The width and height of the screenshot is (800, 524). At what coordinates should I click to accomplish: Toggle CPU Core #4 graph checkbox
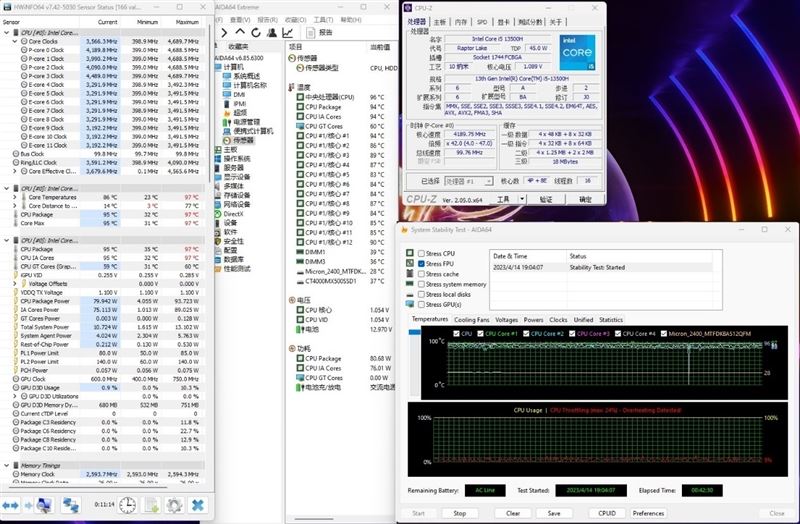point(618,334)
